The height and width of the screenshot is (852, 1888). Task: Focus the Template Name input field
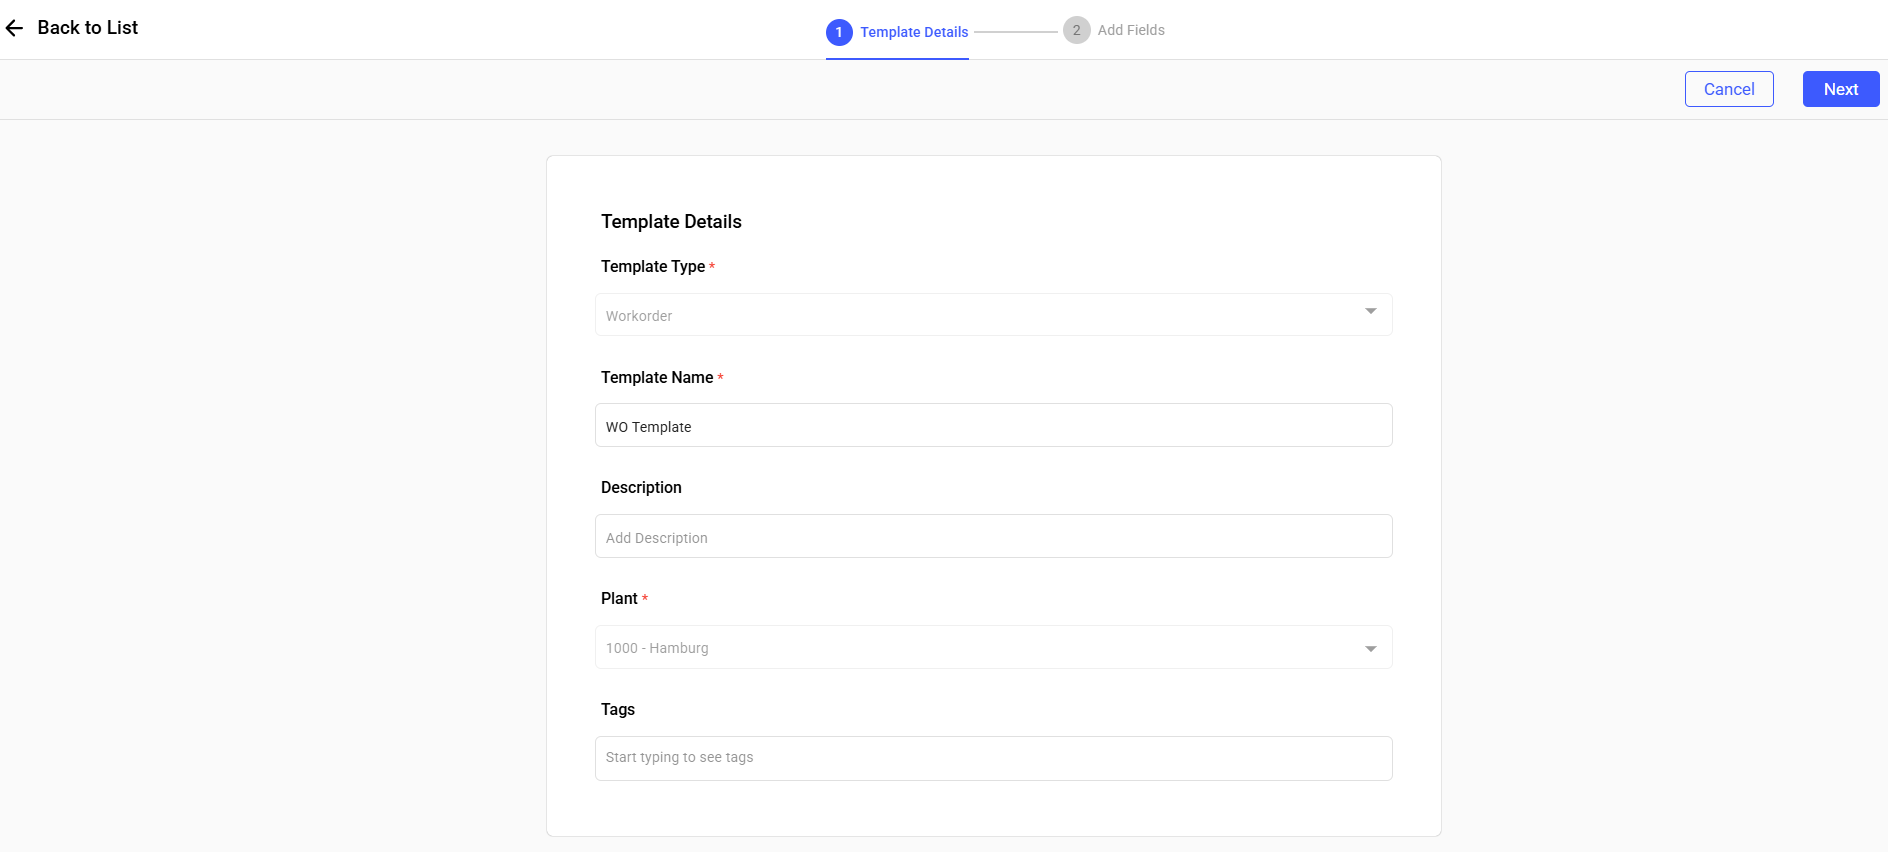pyautogui.click(x=993, y=426)
